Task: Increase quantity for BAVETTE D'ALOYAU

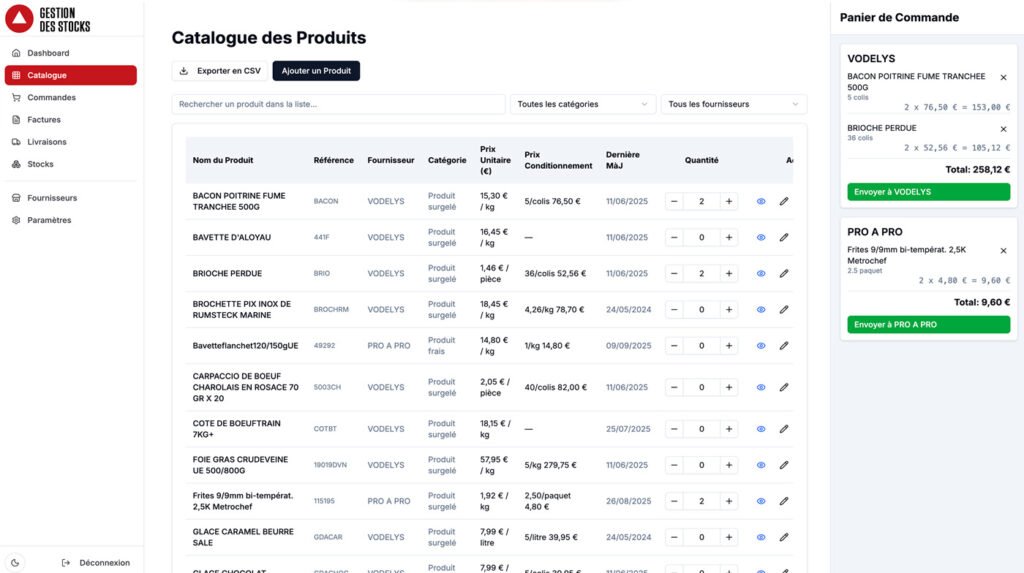Action: 729,238
